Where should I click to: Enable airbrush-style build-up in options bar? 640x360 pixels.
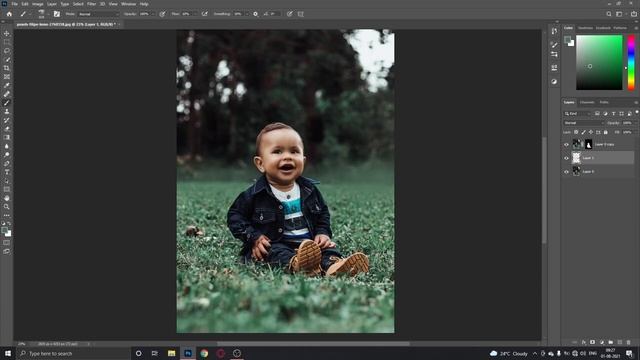(x=204, y=14)
